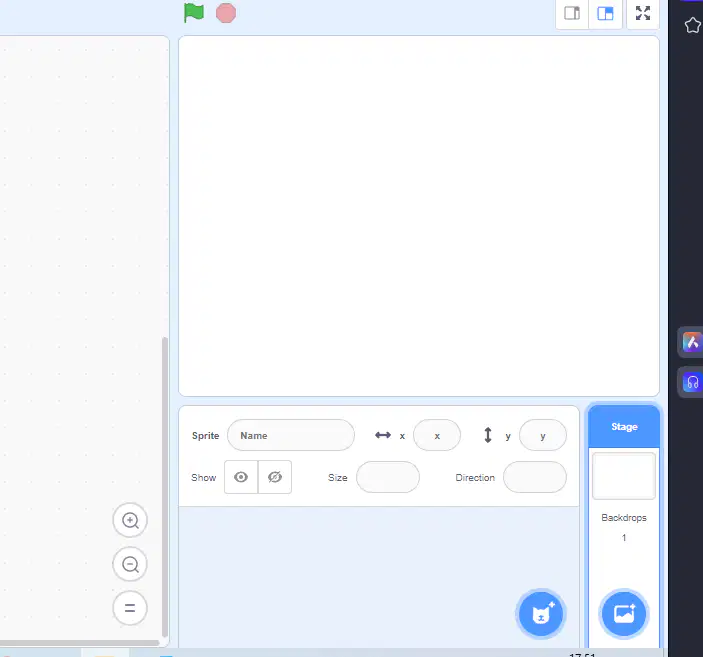The height and width of the screenshot is (657, 703).
Task: Click the horizontal workspace scrollbar
Action: (x=80, y=643)
